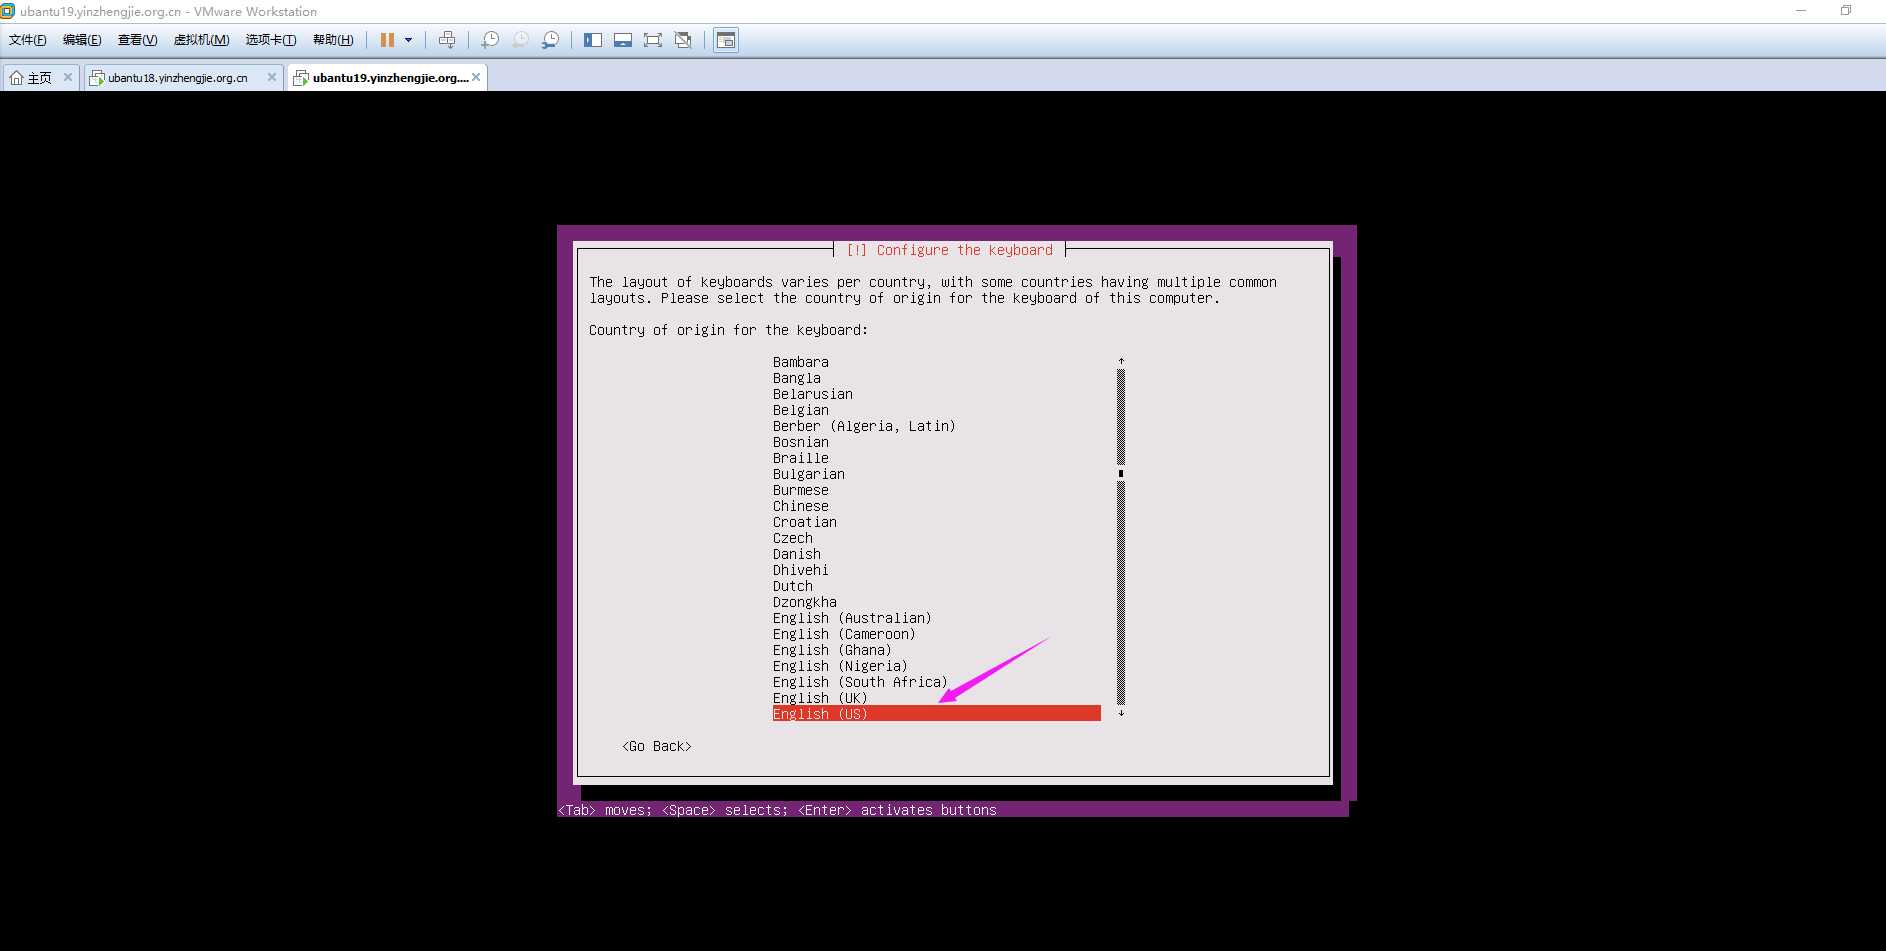The width and height of the screenshot is (1886, 951).
Task: Choose English (South Africa) layout
Action: click(860, 682)
